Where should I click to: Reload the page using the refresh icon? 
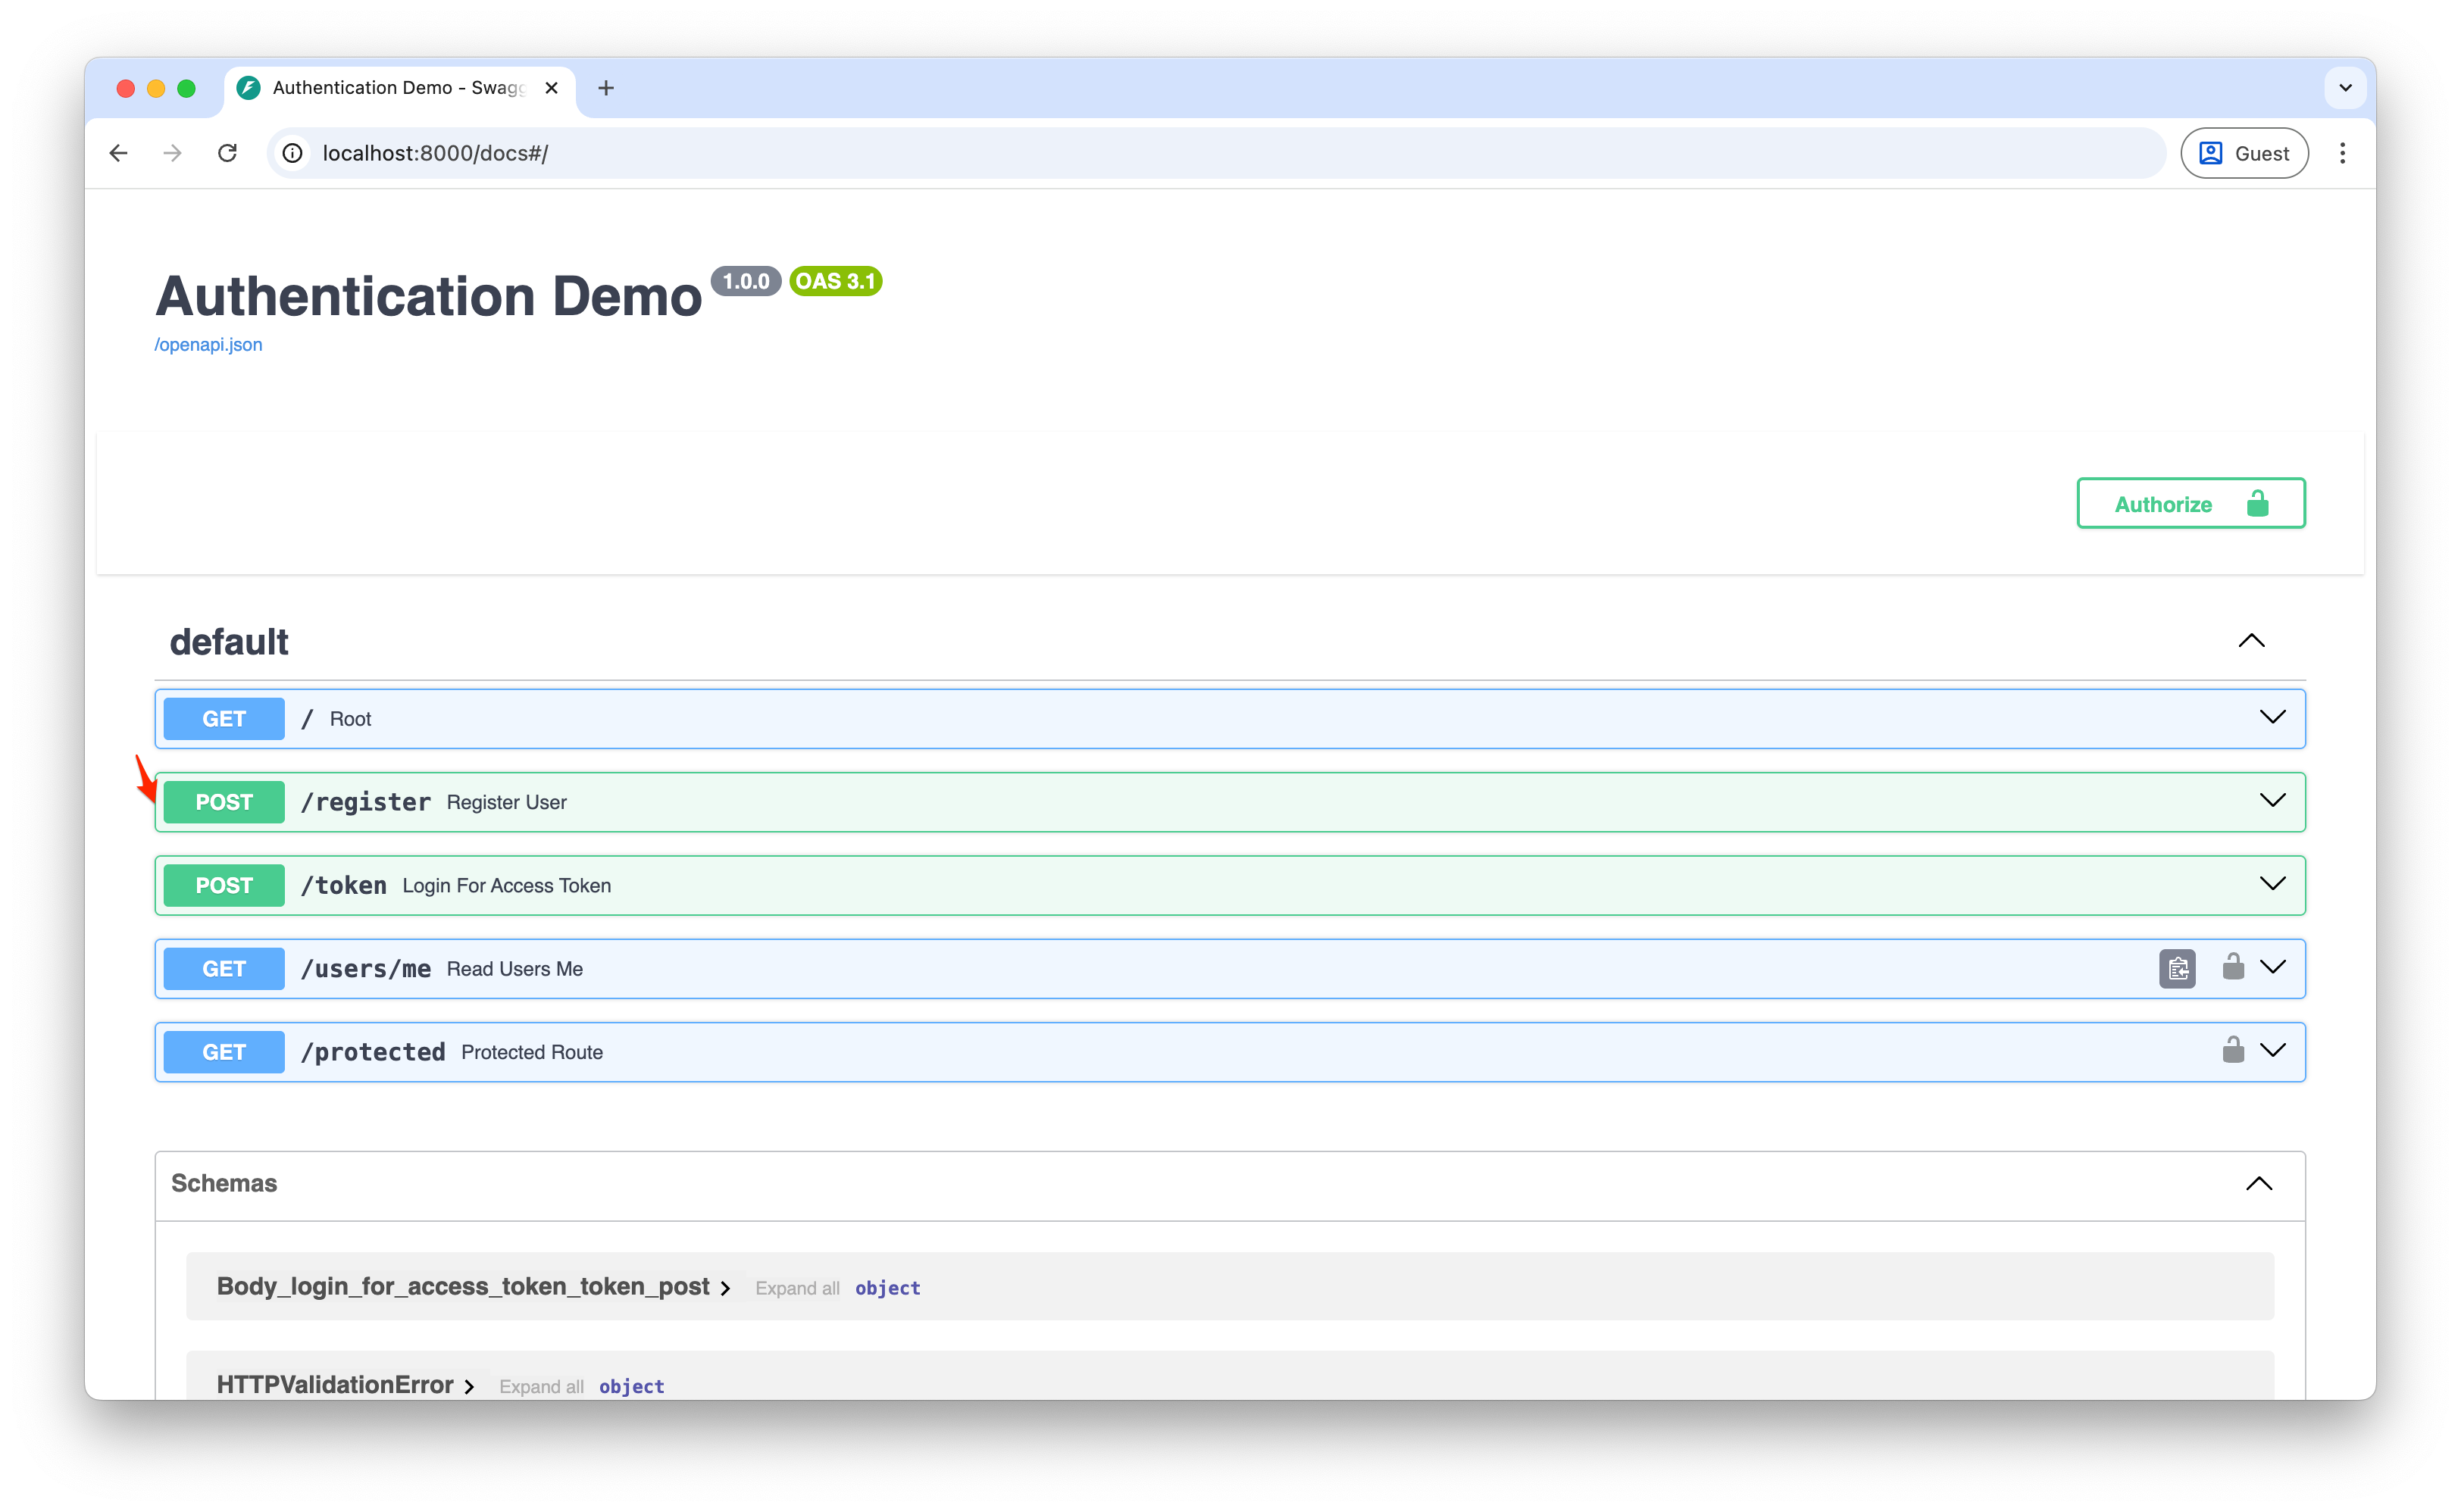[x=227, y=152]
